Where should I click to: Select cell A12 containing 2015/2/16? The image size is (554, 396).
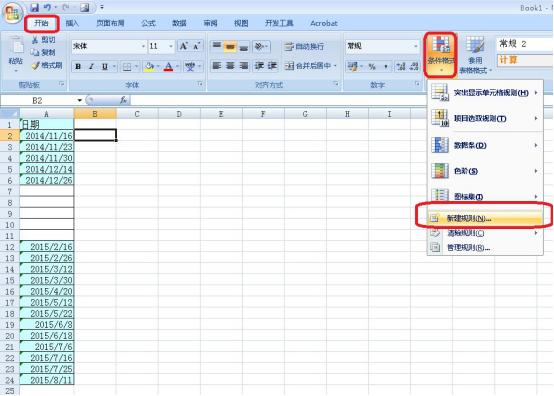tap(47, 247)
